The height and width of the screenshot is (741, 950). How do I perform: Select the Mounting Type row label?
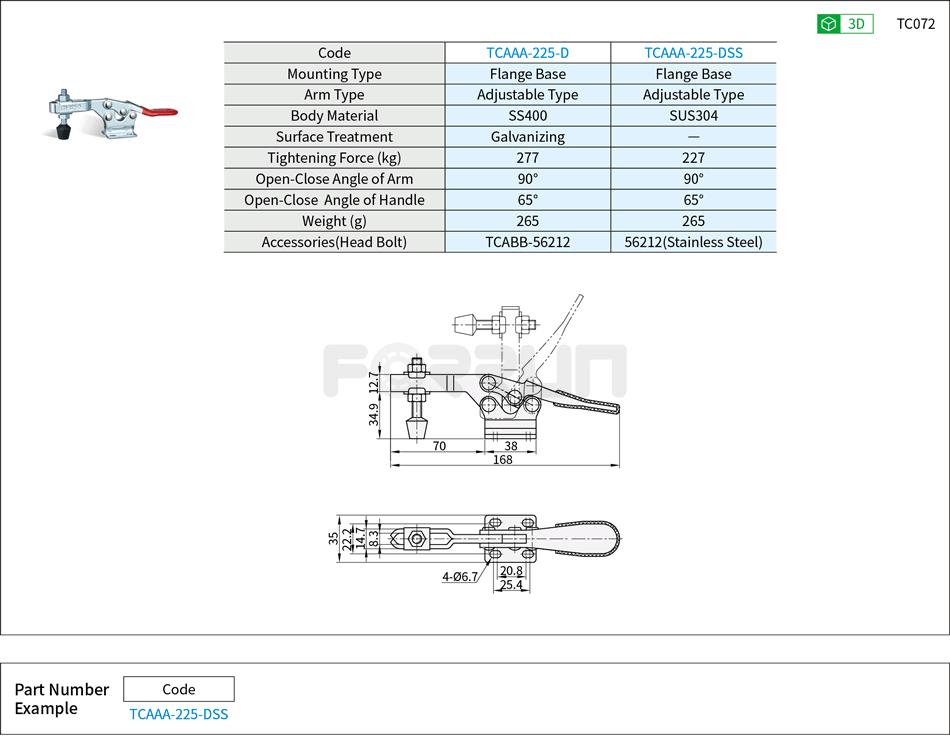click(335, 73)
